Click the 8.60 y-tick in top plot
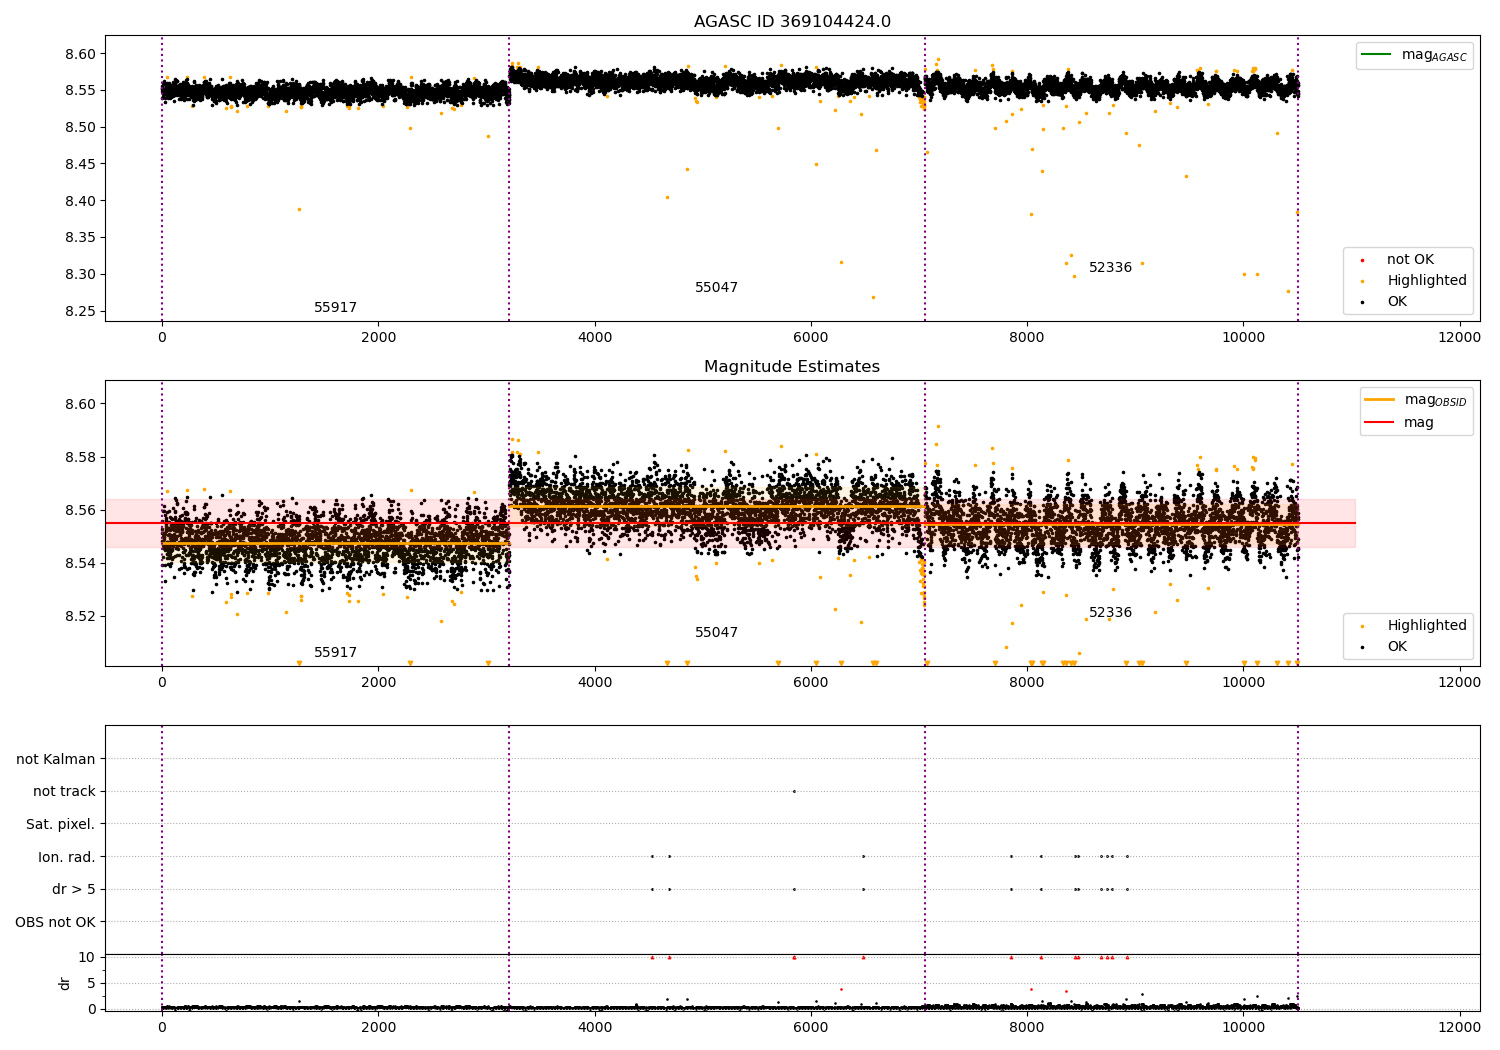The image size is (1500, 1050). tap(79, 54)
